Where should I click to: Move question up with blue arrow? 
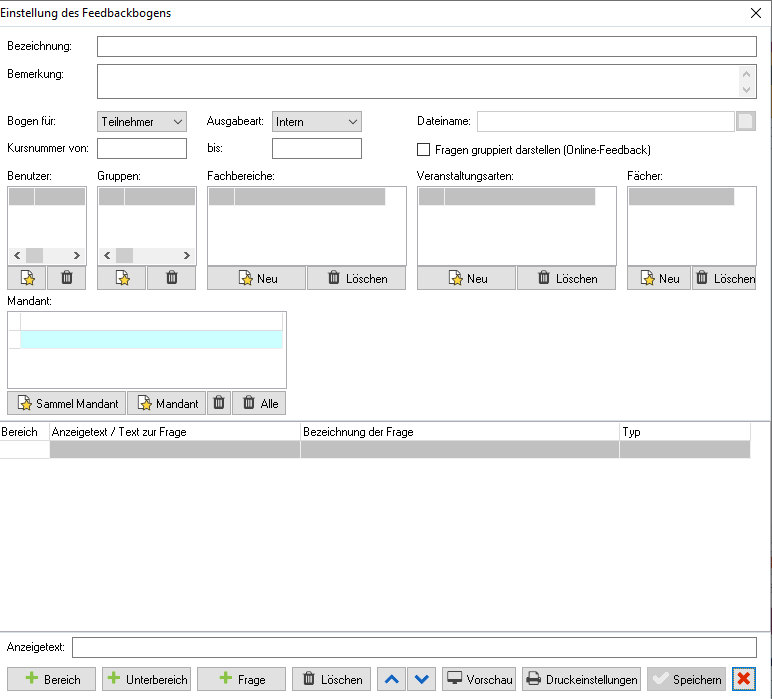click(392, 679)
